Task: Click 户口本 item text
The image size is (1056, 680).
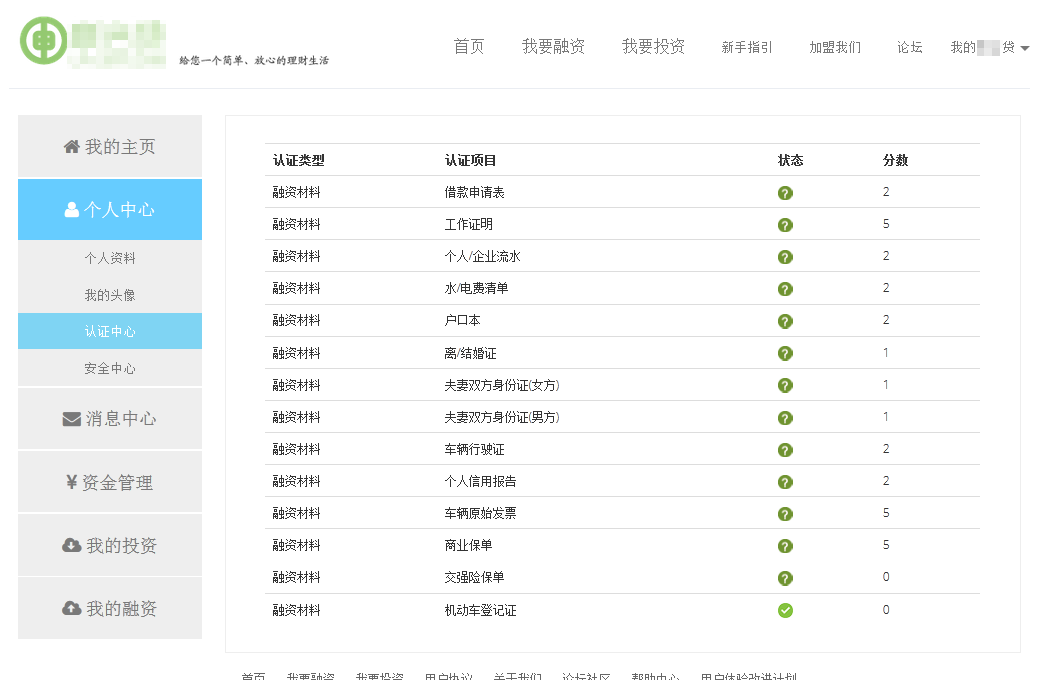Action: [x=462, y=320]
